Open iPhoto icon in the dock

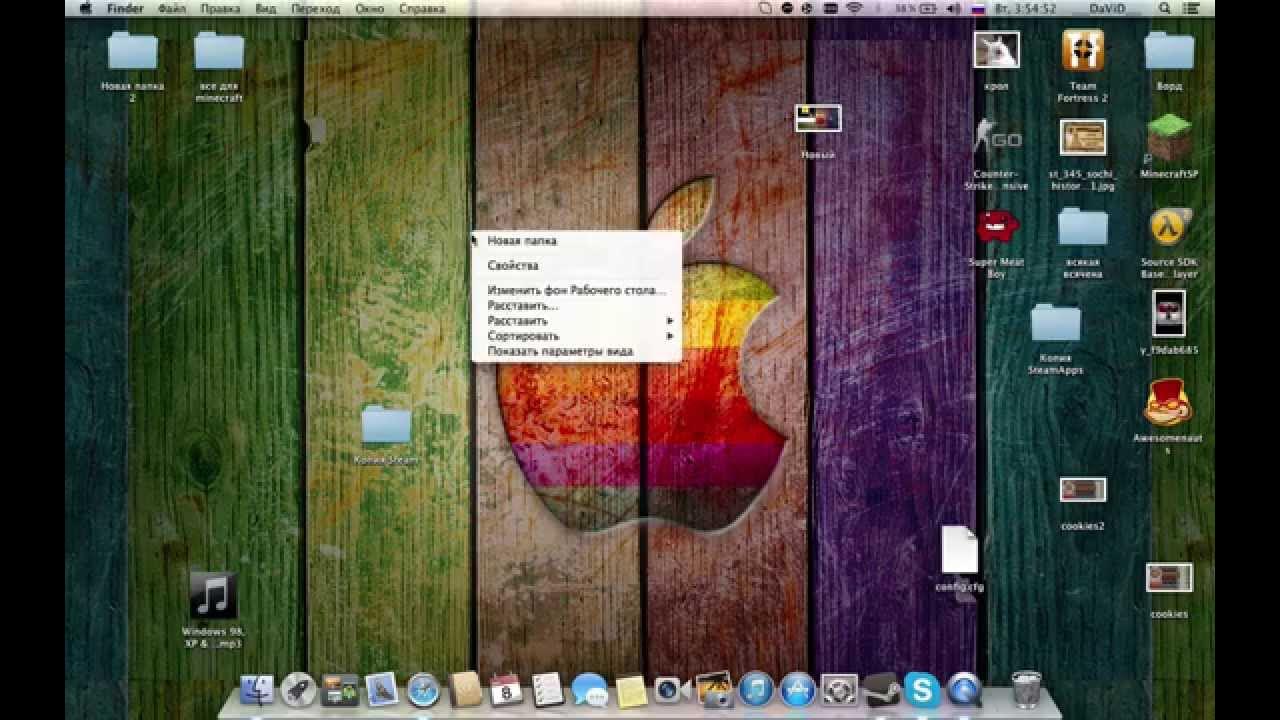[x=714, y=689]
